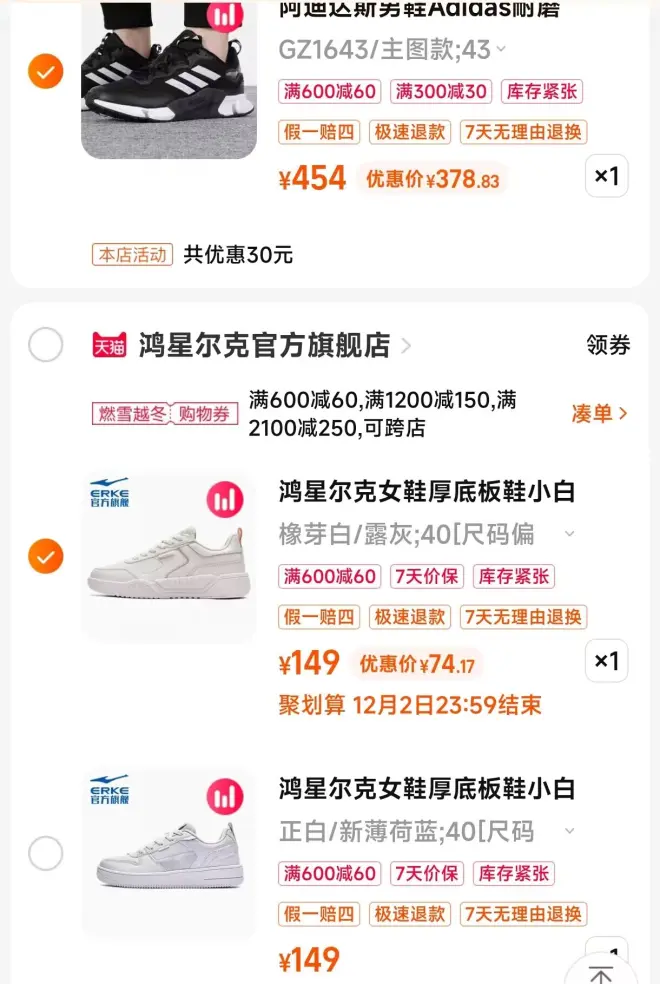The image size is (660, 984).
Task: Select all items from 鸿星尔克官方旗舰店
Action: click(x=45, y=346)
